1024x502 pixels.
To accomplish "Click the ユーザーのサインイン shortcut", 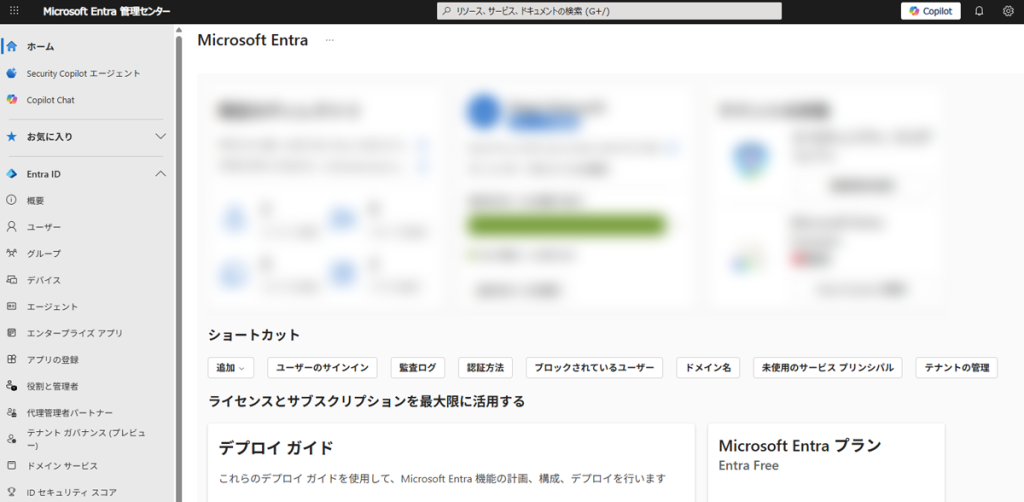I will pos(322,368).
